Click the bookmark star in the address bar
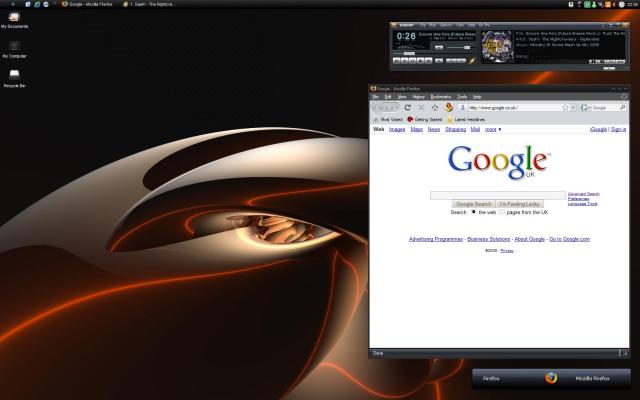 click(x=564, y=107)
